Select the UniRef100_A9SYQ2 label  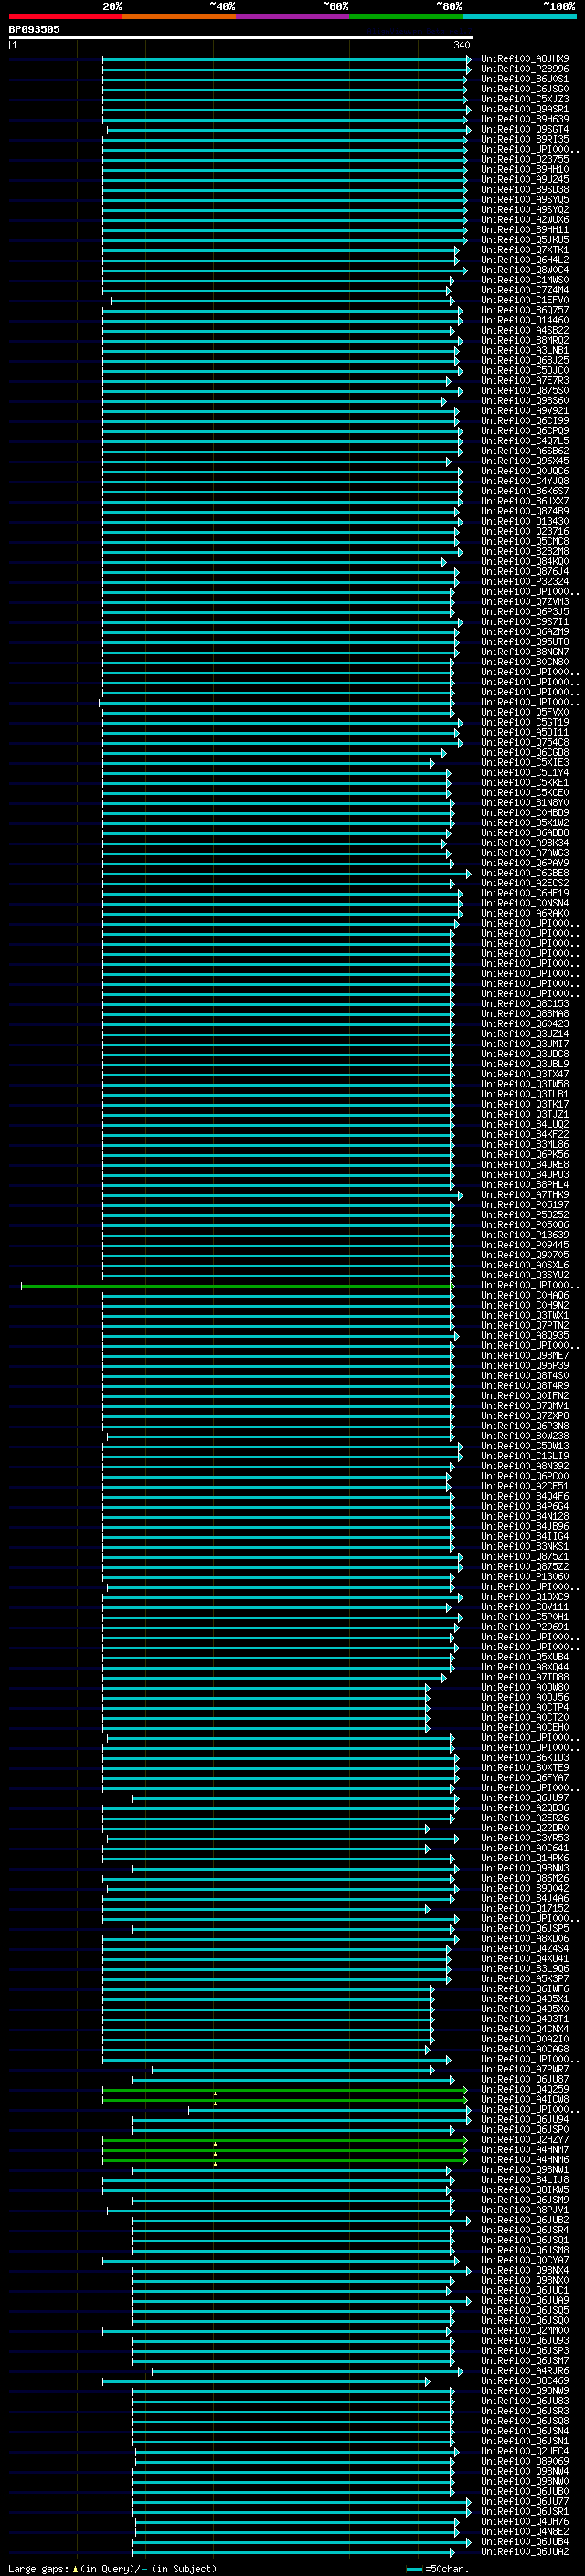[525, 210]
